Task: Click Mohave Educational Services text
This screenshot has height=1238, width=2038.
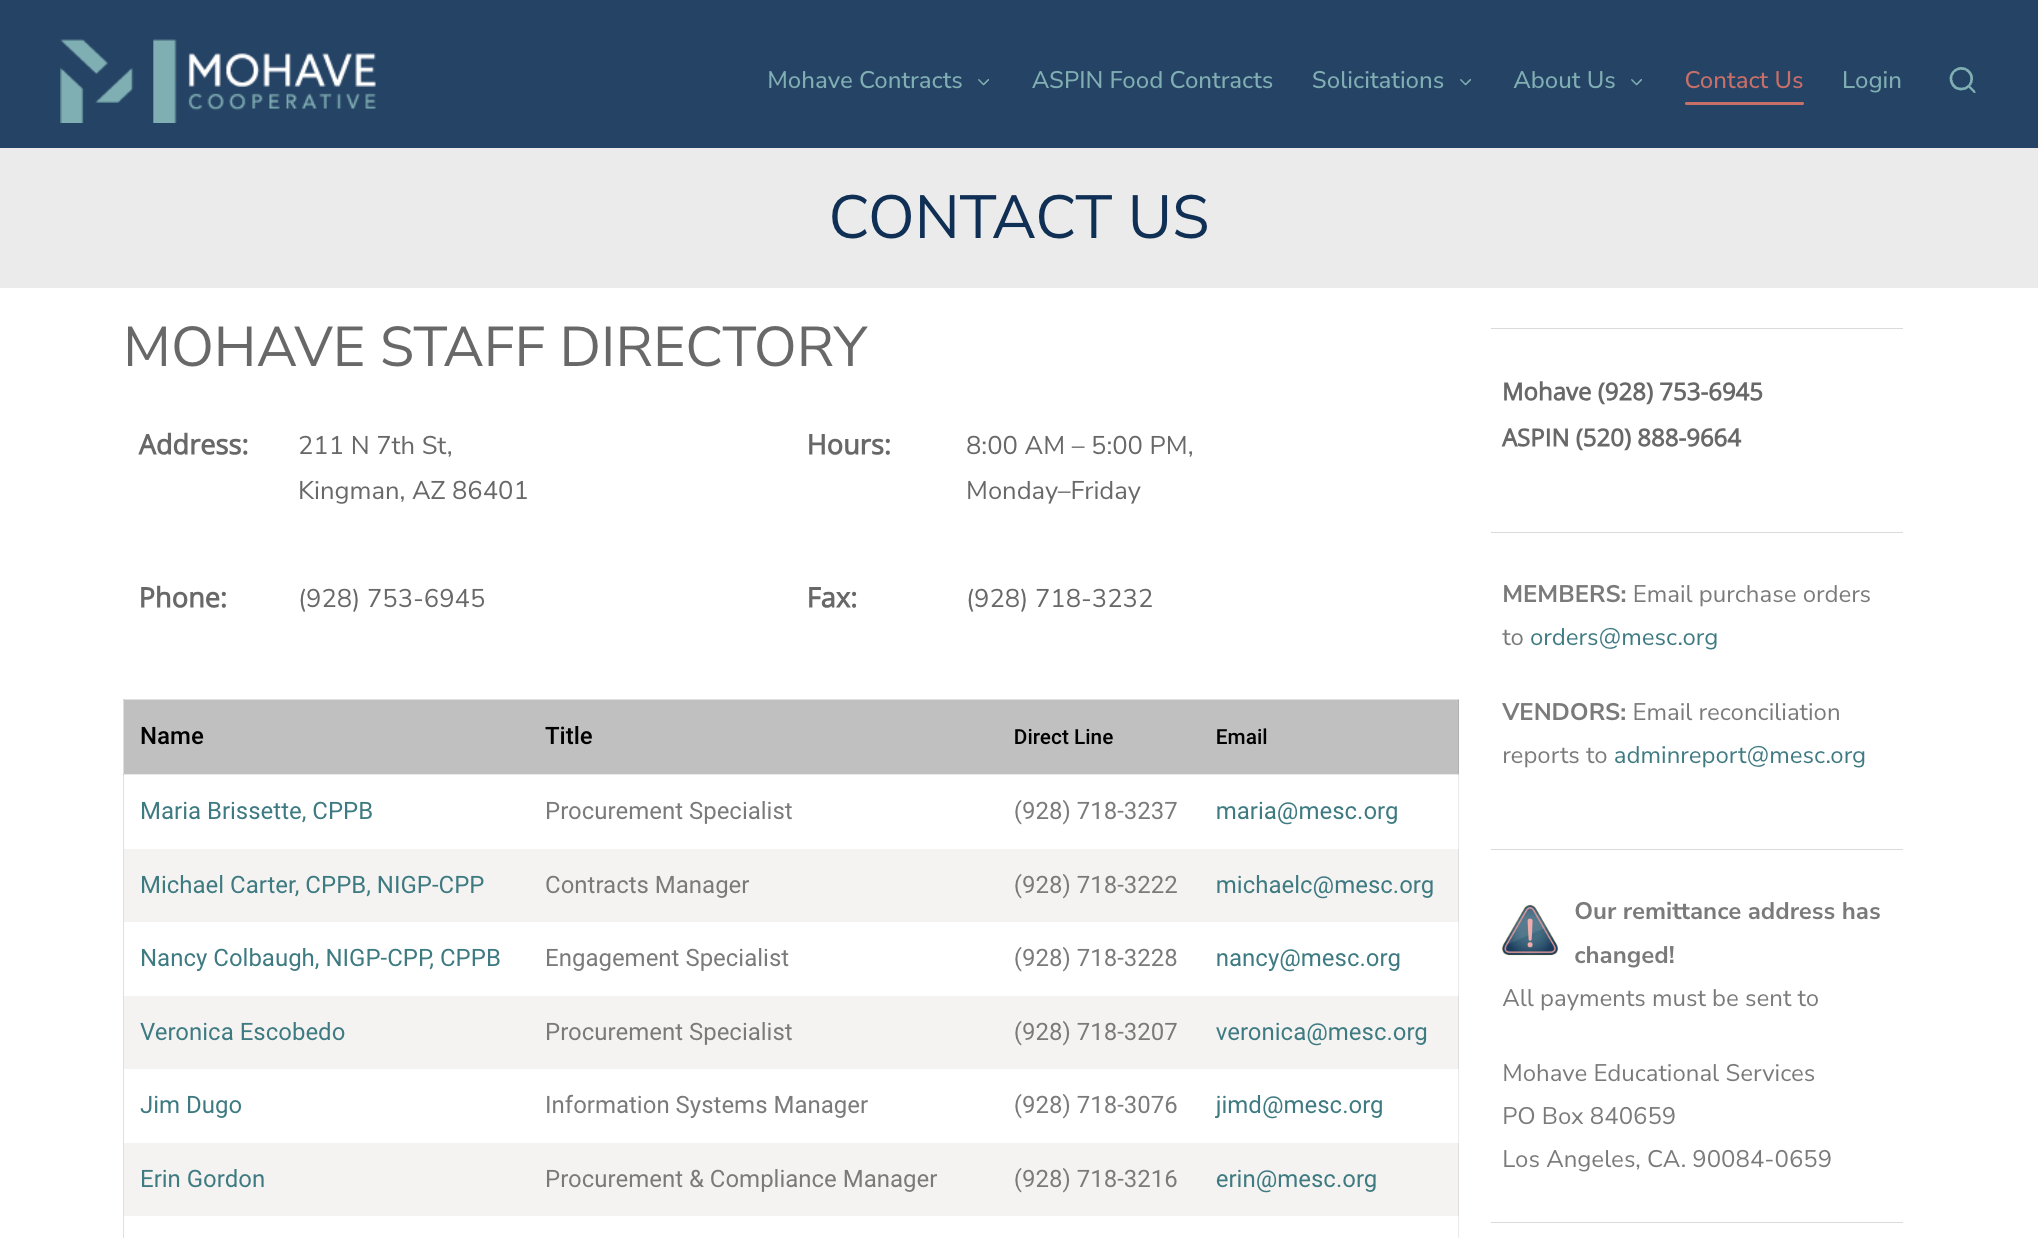Action: (1658, 1073)
